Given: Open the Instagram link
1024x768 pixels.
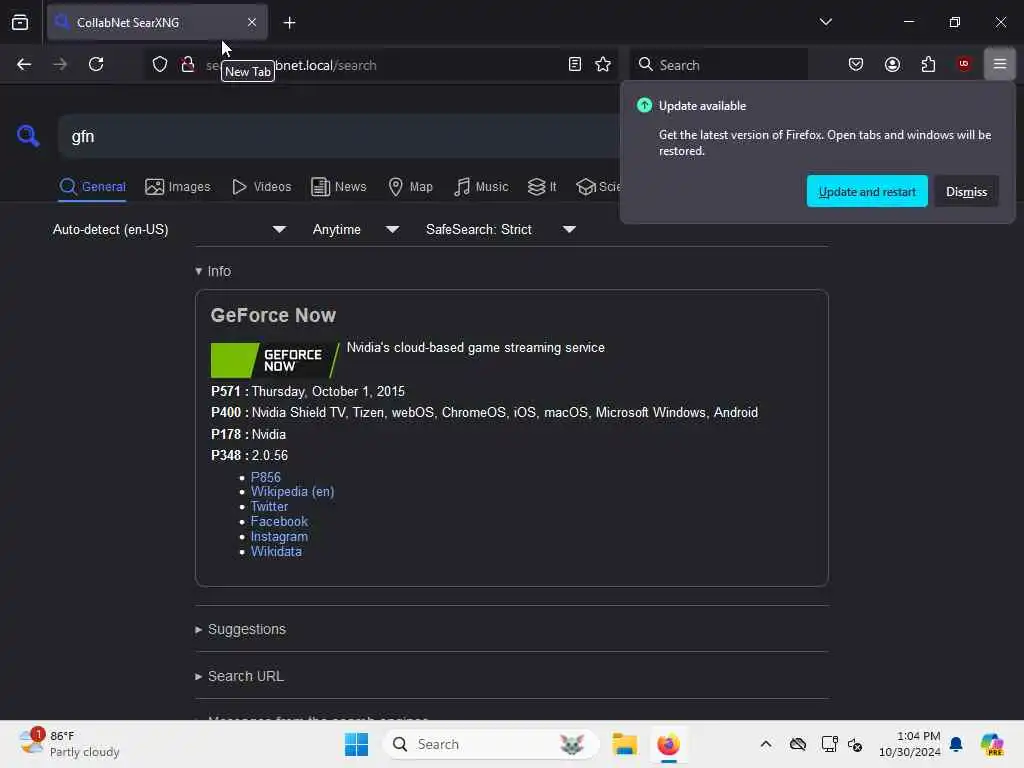Looking at the screenshot, I should coord(279,536).
